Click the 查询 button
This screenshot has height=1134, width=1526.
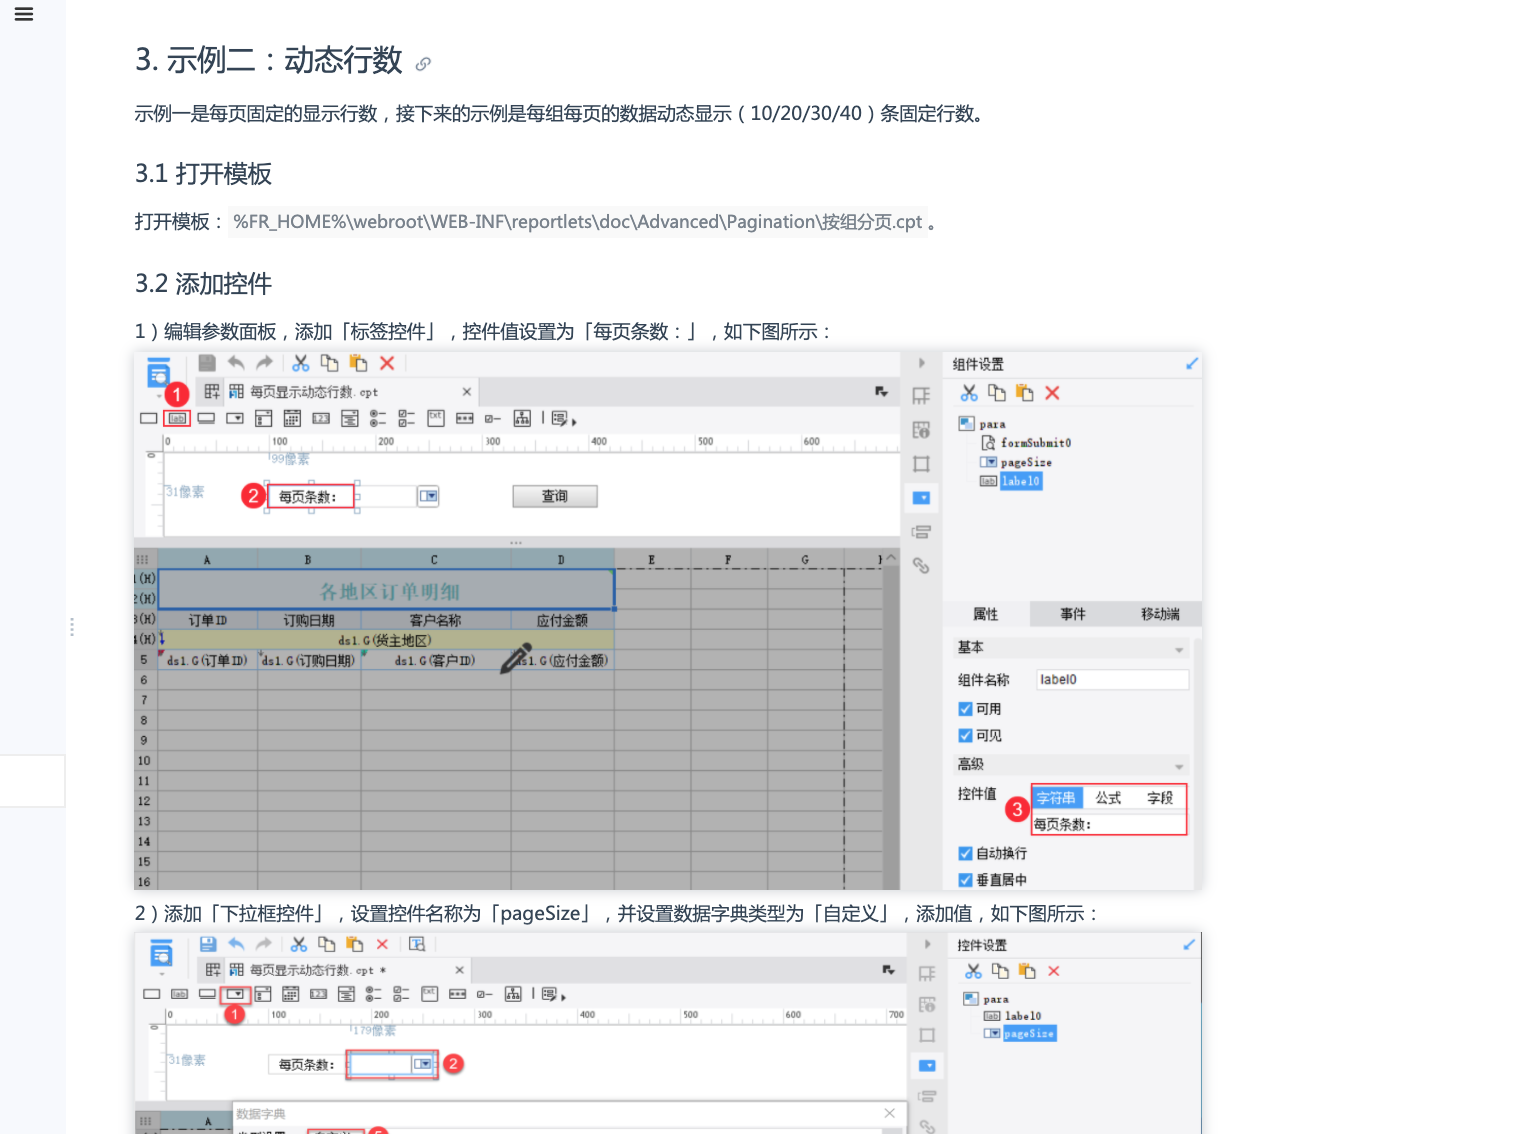pyautogui.click(x=555, y=496)
